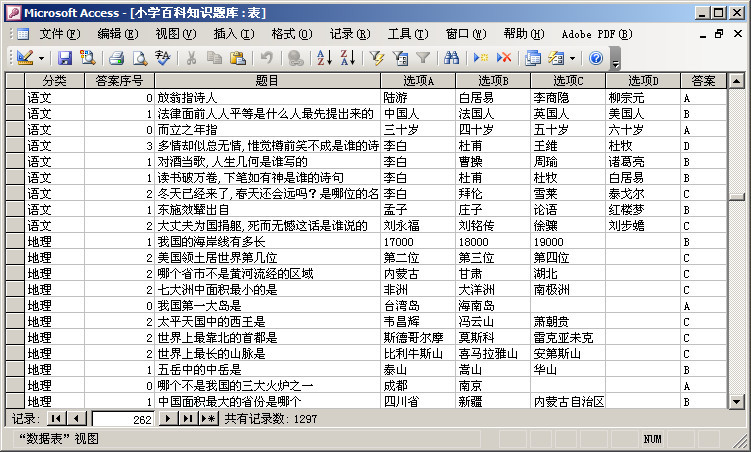This screenshot has height=452, width=751.
Task: Sort descending with the Z-A icon
Action: [348, 58]
